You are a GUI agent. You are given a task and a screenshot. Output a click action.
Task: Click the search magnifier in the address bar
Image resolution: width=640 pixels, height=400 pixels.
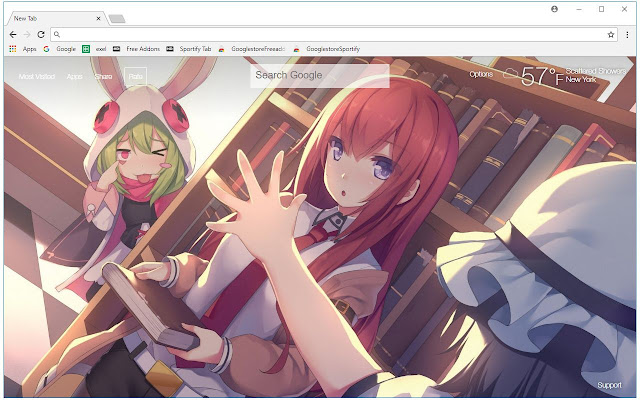[57, 35]
